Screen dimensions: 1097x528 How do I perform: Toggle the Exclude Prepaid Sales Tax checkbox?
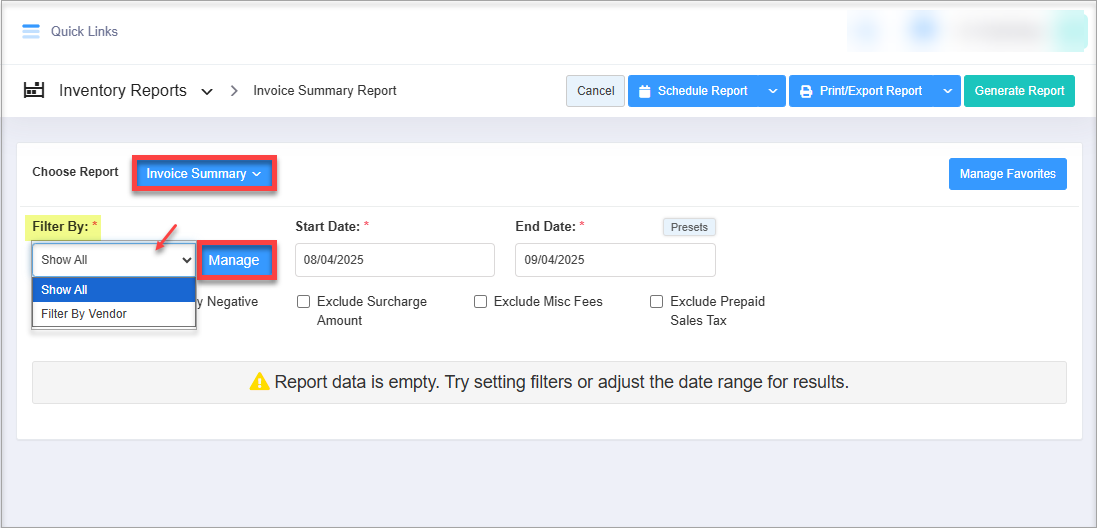click(x=657, y=301)
